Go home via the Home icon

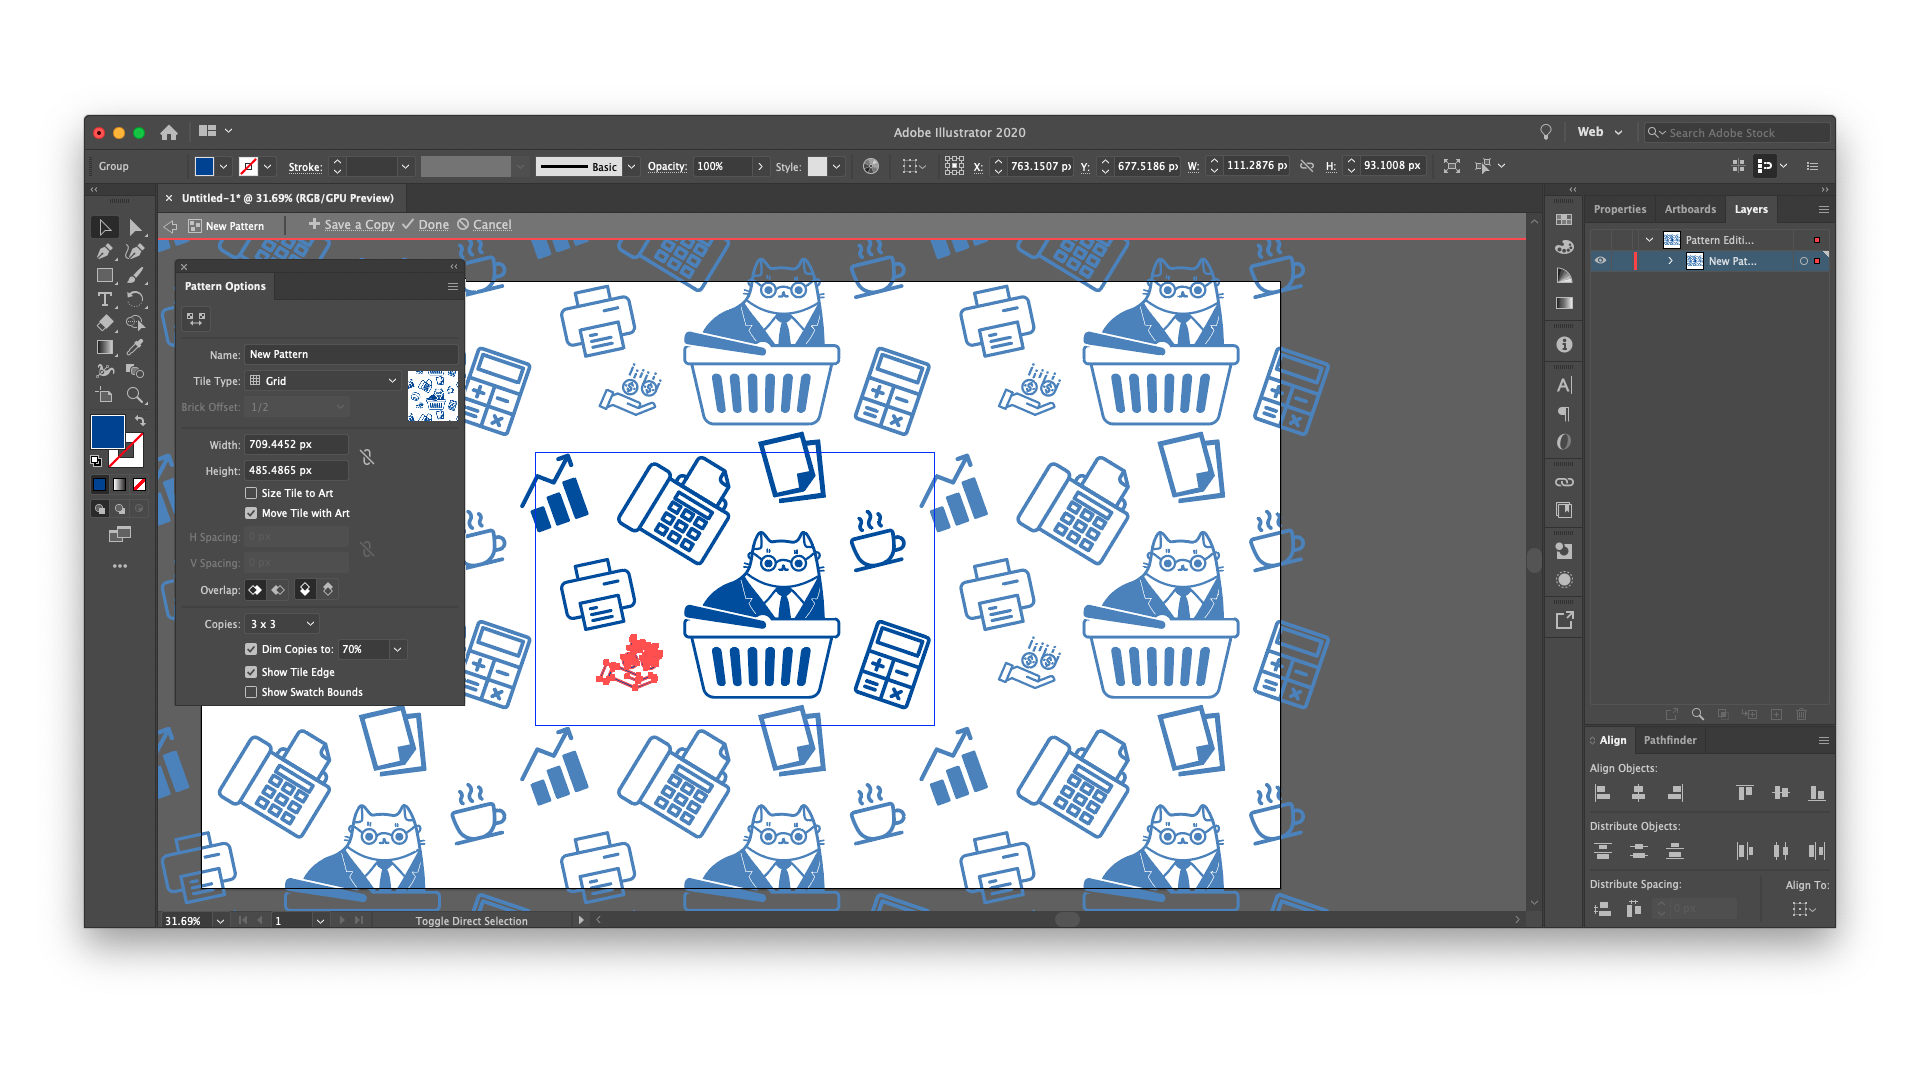[x=169, y=132]
